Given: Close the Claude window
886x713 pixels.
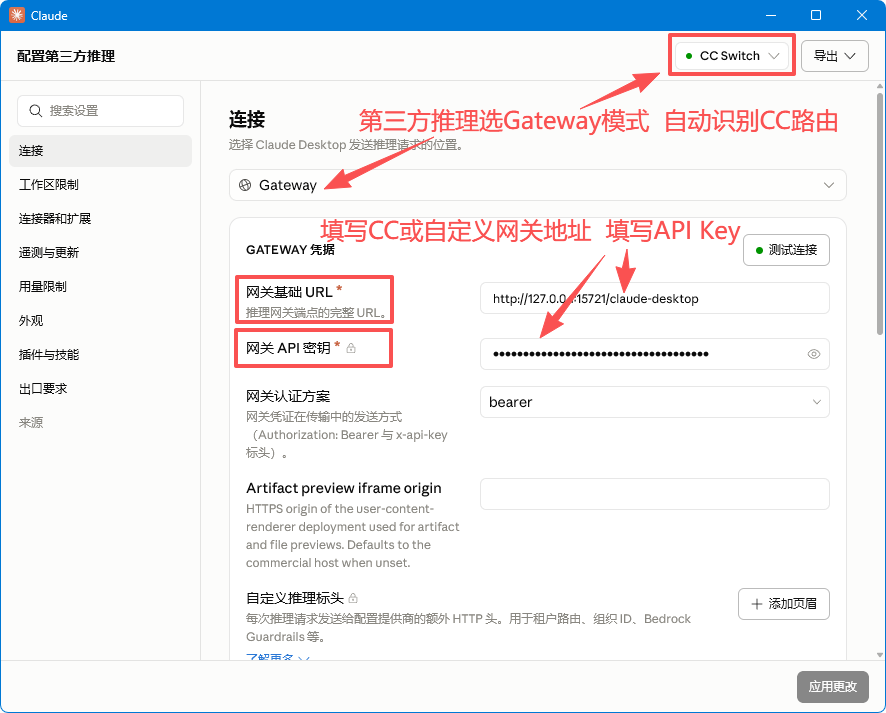Looking at the screenshot, I should coord(862,15).
